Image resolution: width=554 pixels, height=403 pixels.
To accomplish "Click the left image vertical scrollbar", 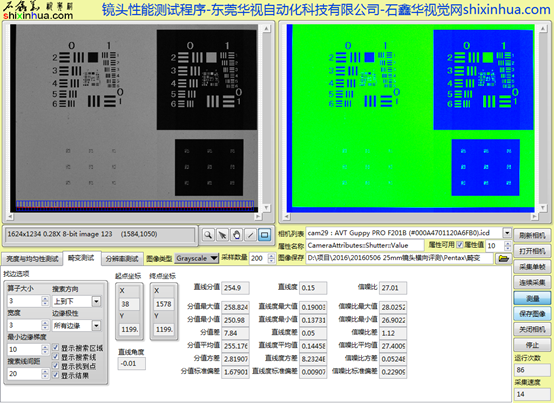I will (267, 118).
